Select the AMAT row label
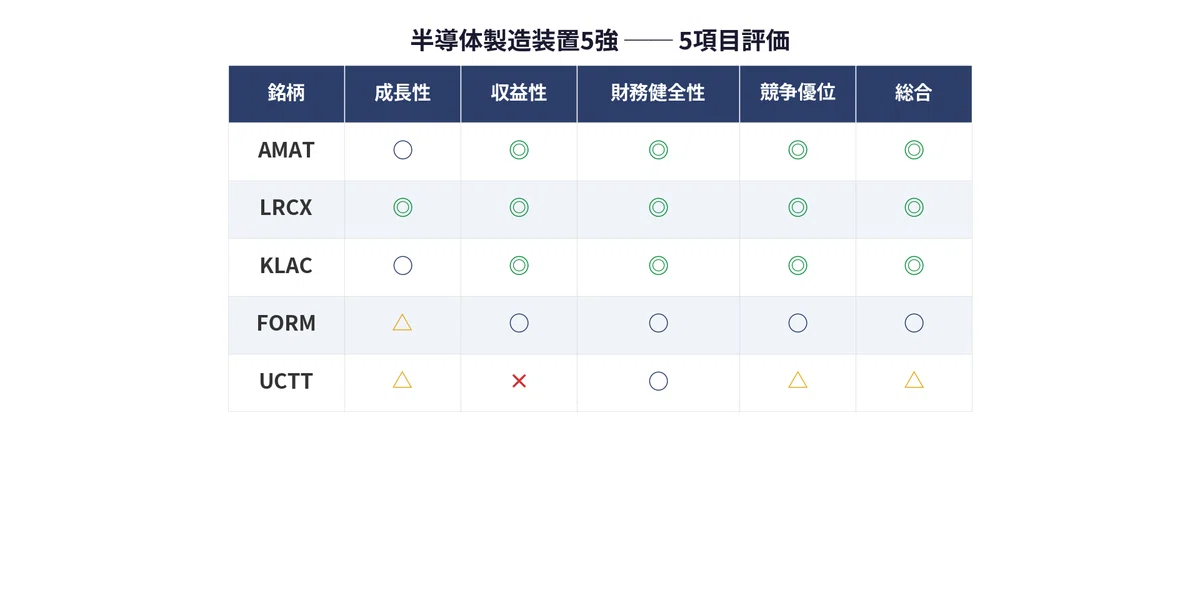1200x615 pixels. tap(286, 150)
